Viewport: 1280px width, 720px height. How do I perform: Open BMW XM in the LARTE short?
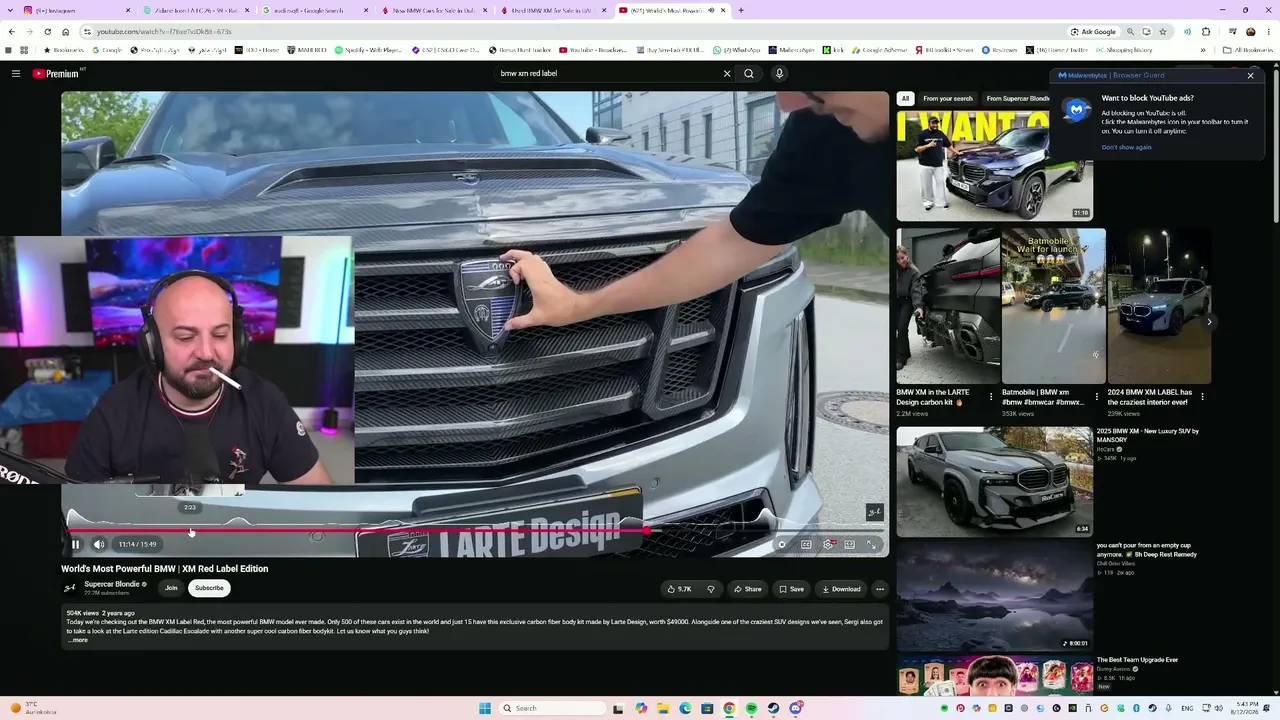(948, 306)
